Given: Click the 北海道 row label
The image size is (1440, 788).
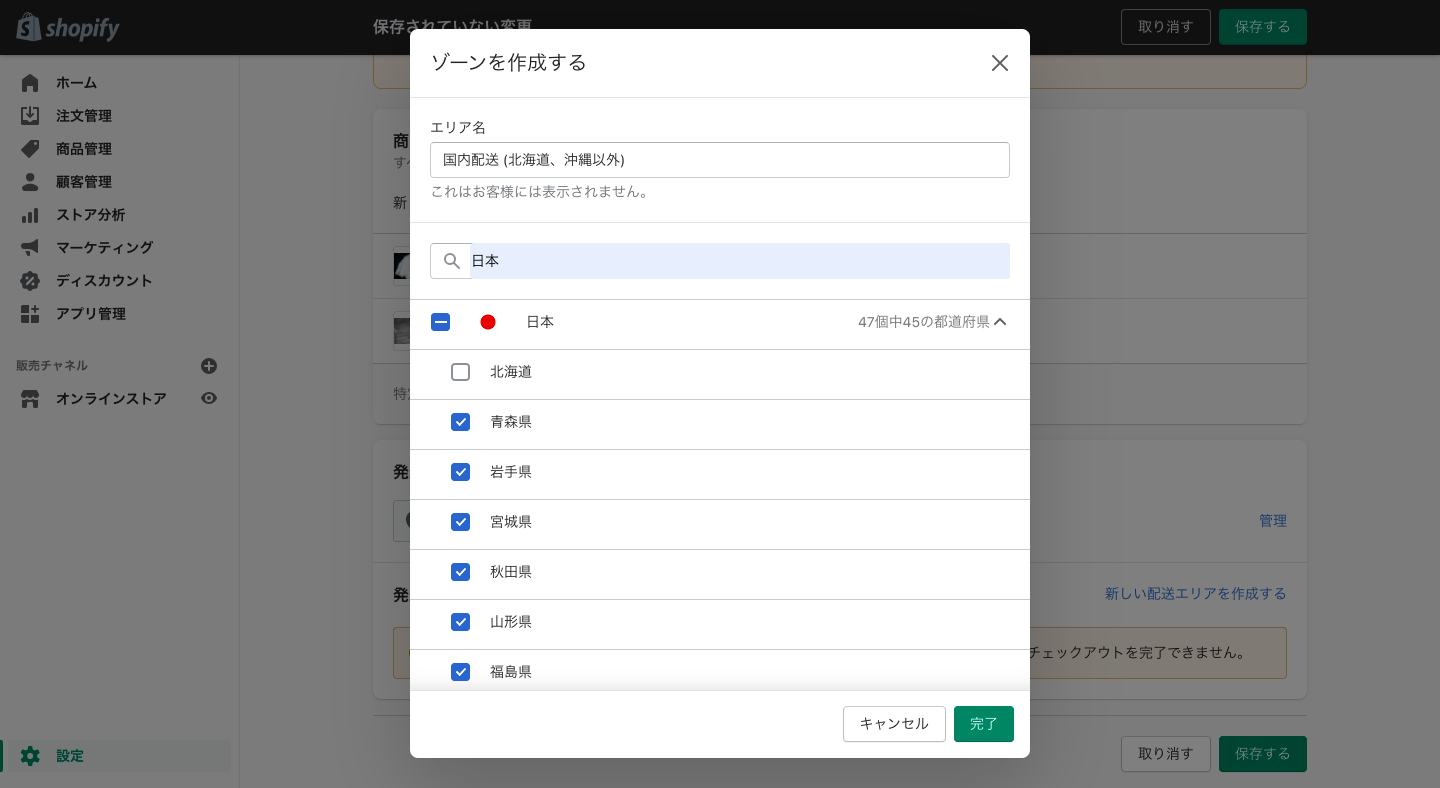Looking at the screenshot, I should 511,372.
